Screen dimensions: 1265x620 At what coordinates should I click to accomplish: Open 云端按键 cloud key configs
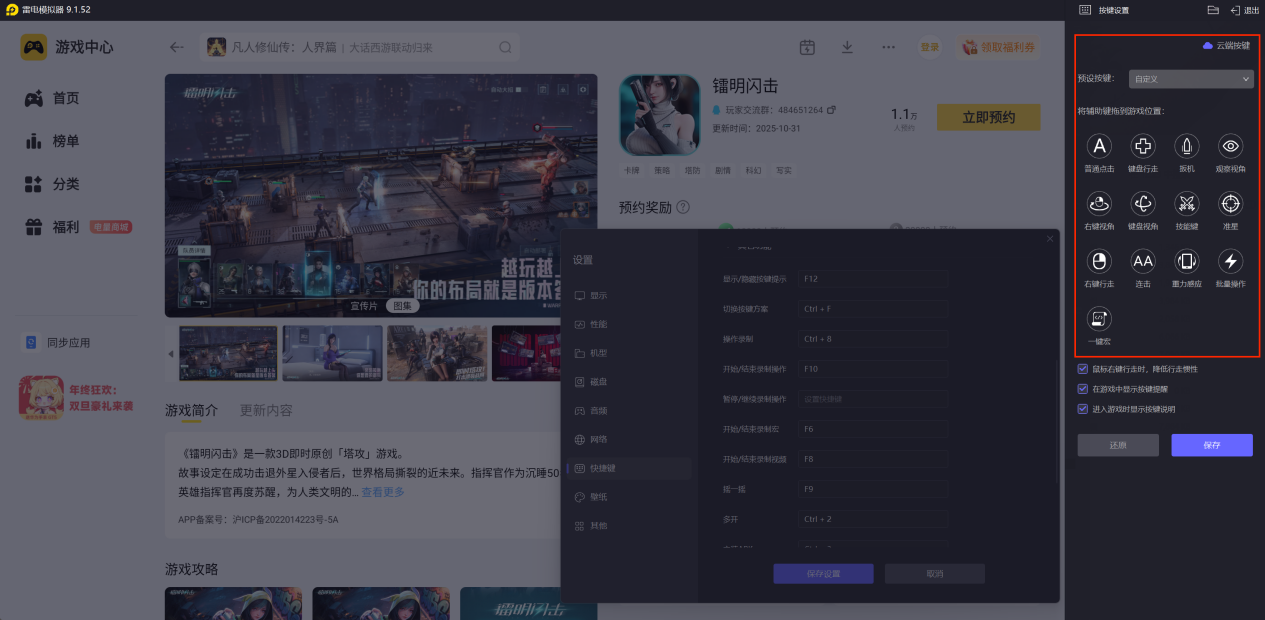(x=1226, y=46)
